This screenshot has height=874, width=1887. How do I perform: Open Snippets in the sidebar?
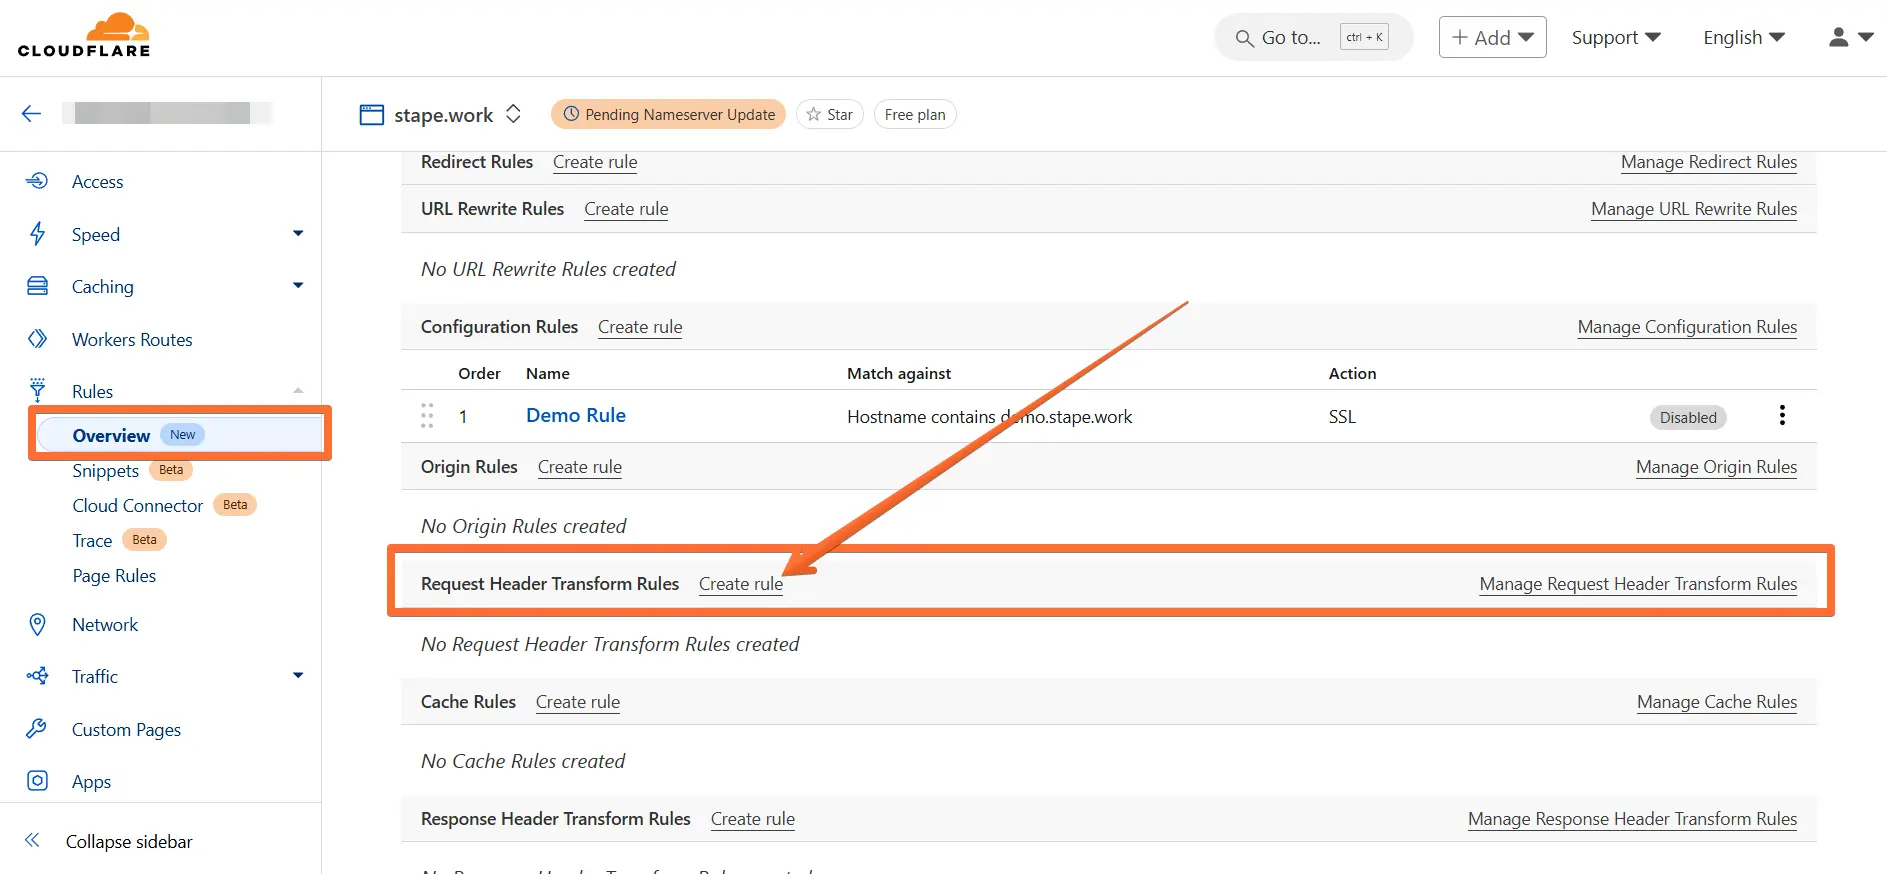click(105, 470)
